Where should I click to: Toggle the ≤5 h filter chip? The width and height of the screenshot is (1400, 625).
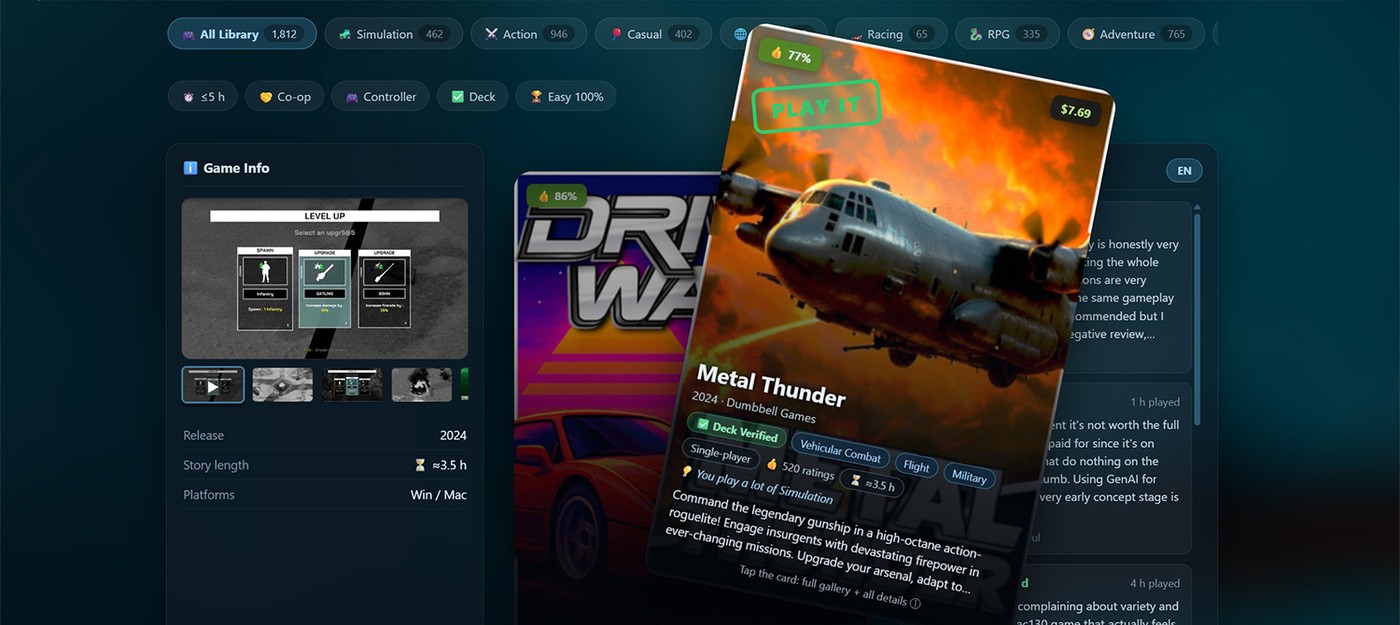click(203, 97)
